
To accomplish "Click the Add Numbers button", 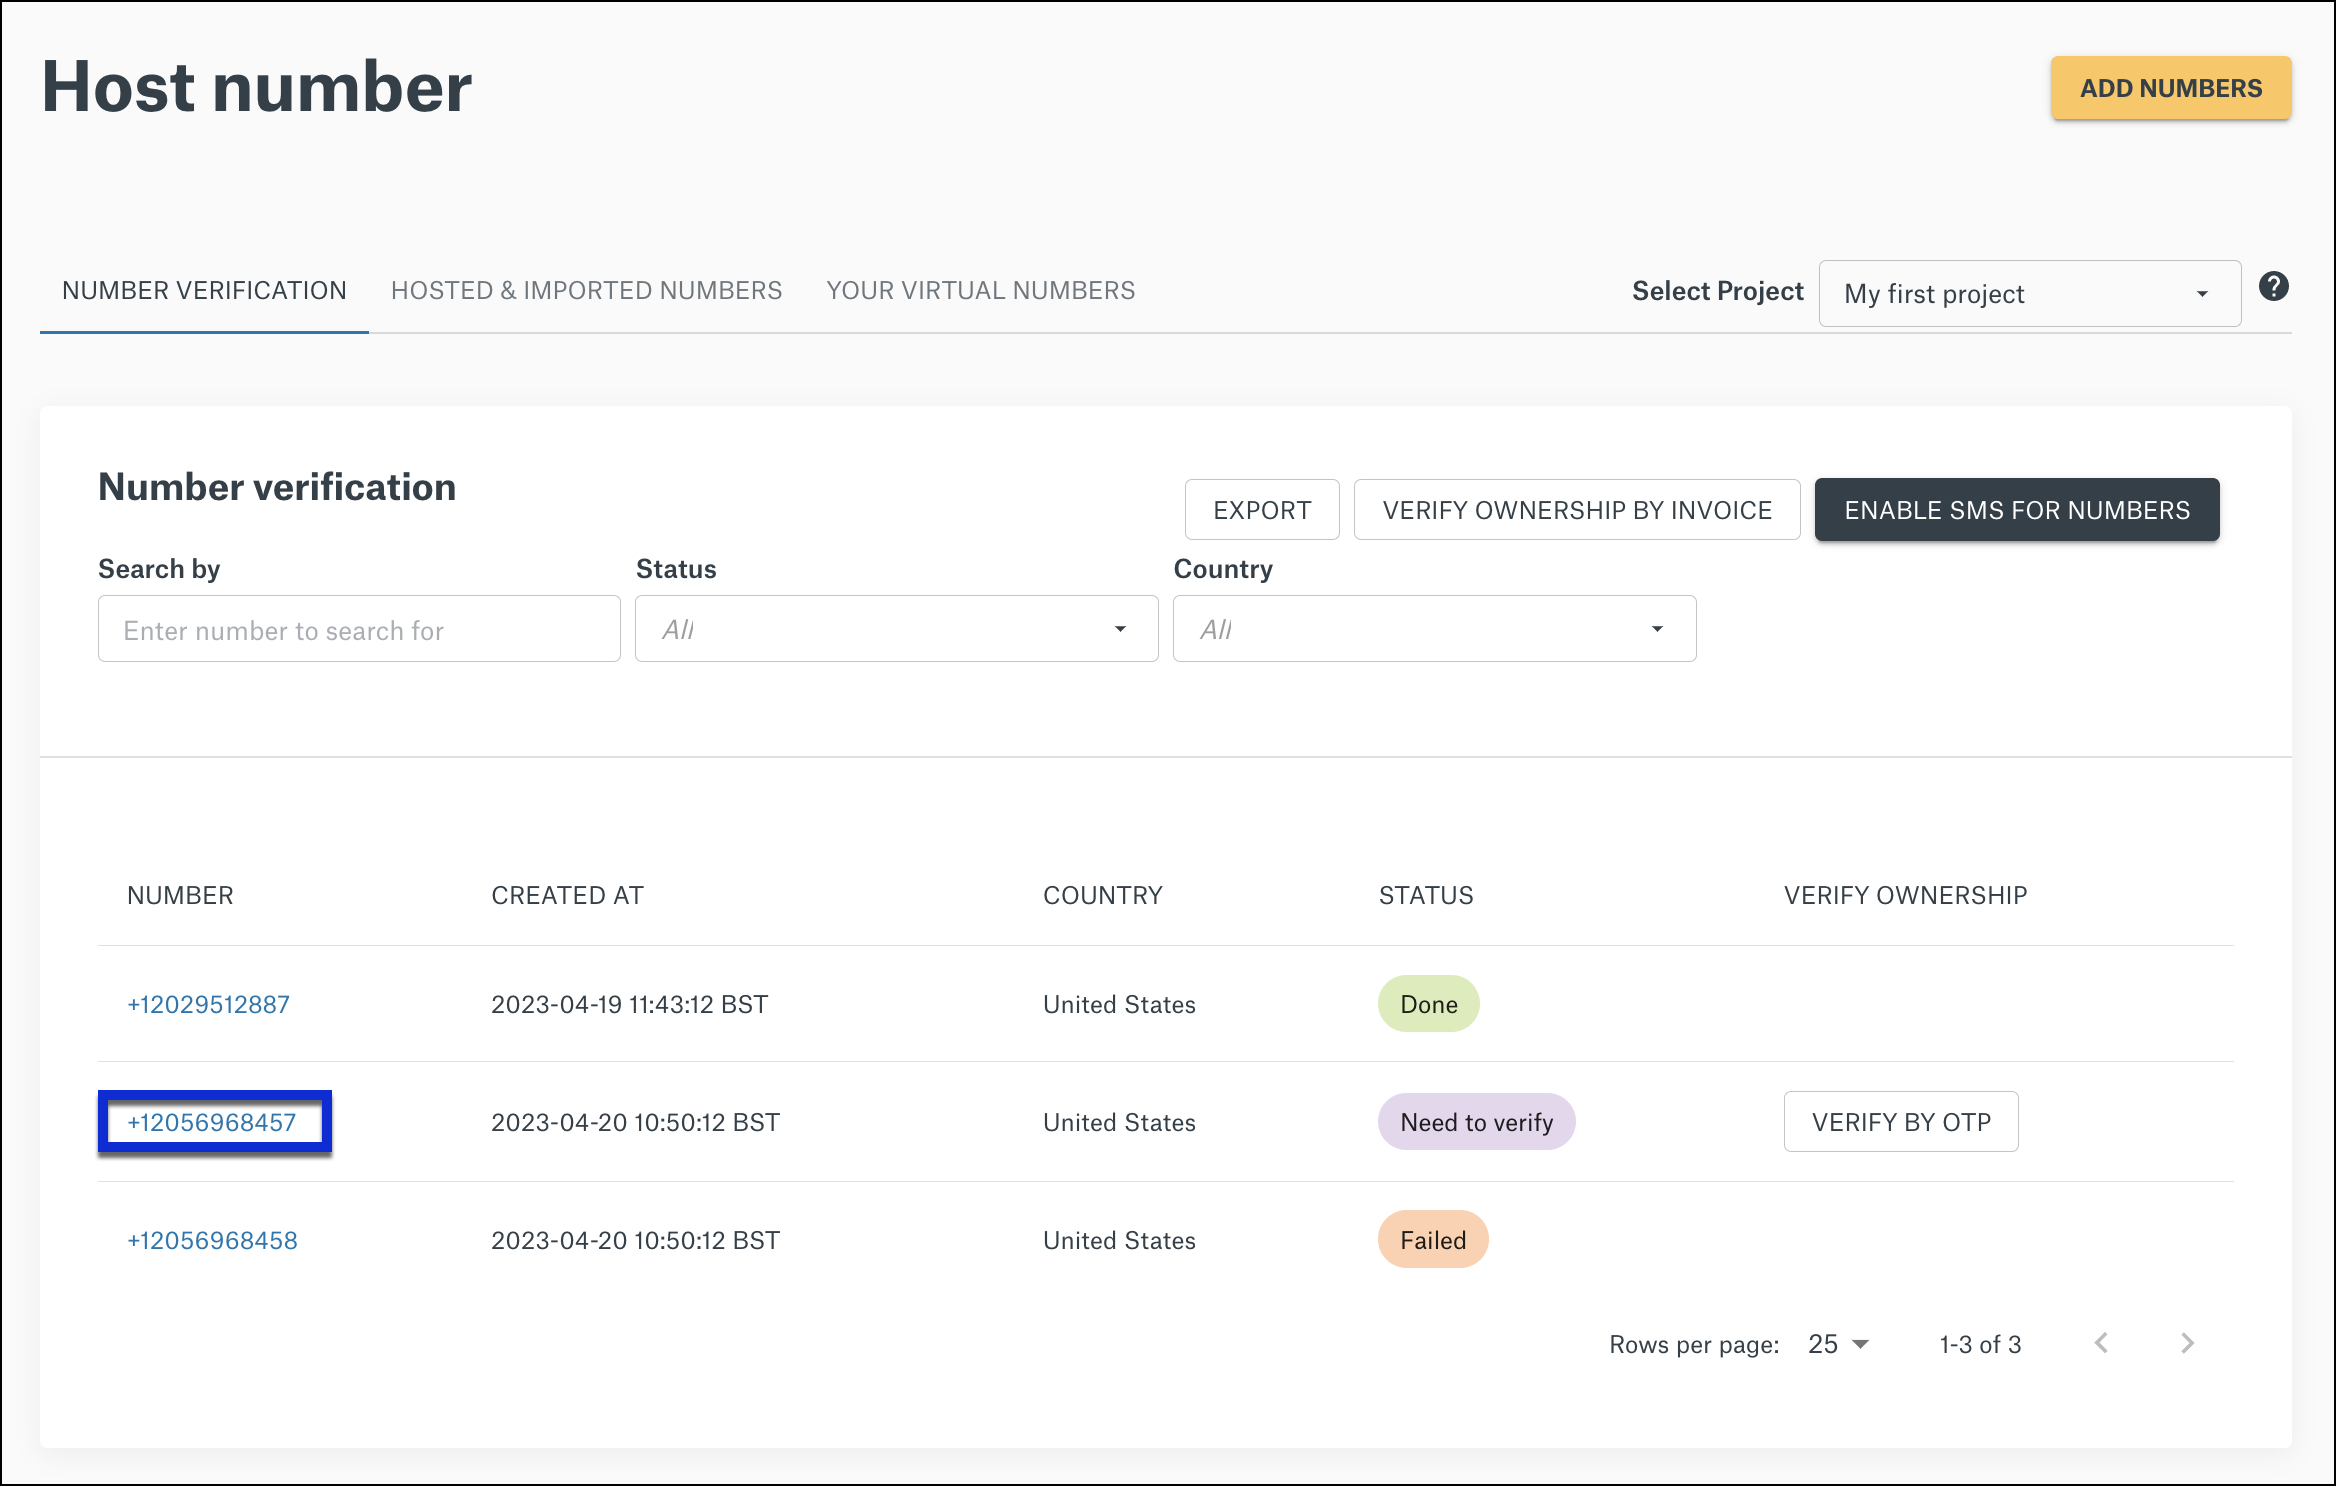I will (x=2170, y=88).
